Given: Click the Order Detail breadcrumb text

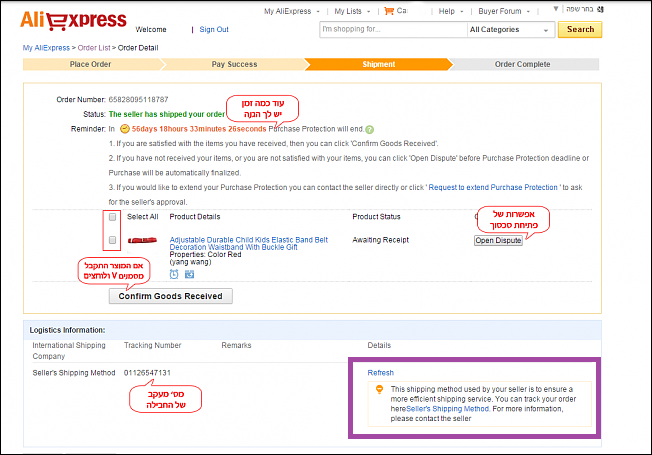Looking at the screenshot, I should [x=138, y=48].
